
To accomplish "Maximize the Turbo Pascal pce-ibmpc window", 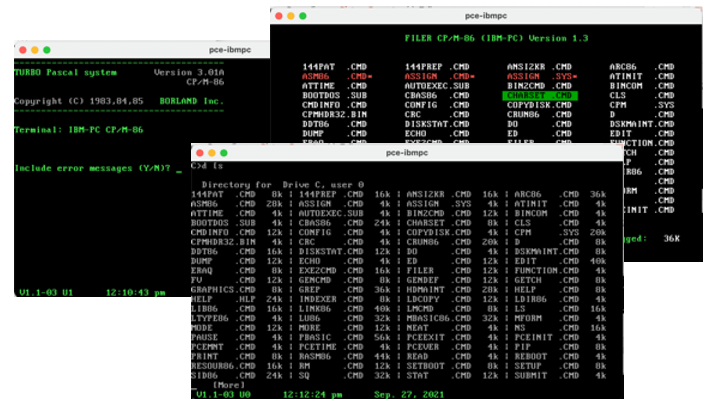I will coord(47,50).
